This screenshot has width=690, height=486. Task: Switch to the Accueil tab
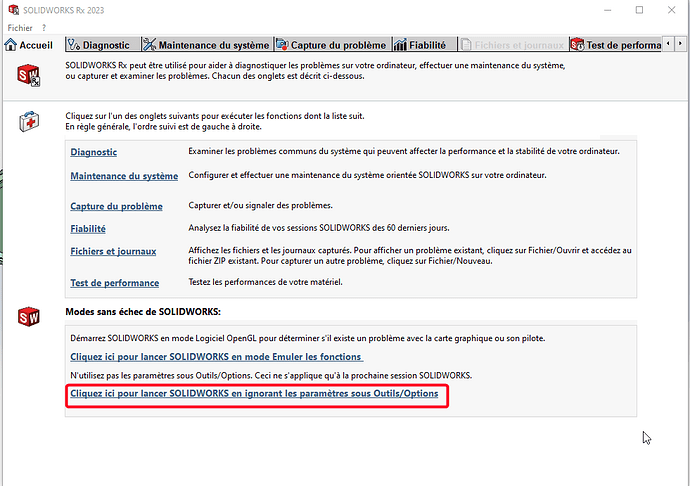(29, 45)
